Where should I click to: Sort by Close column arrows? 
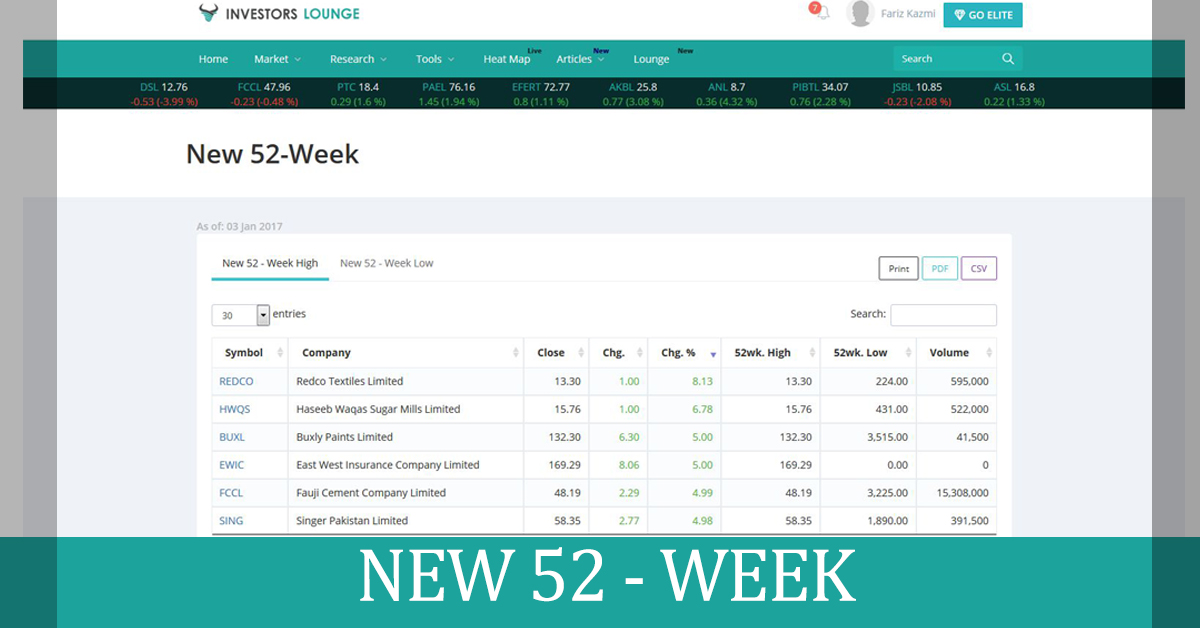tap(581, 353)
